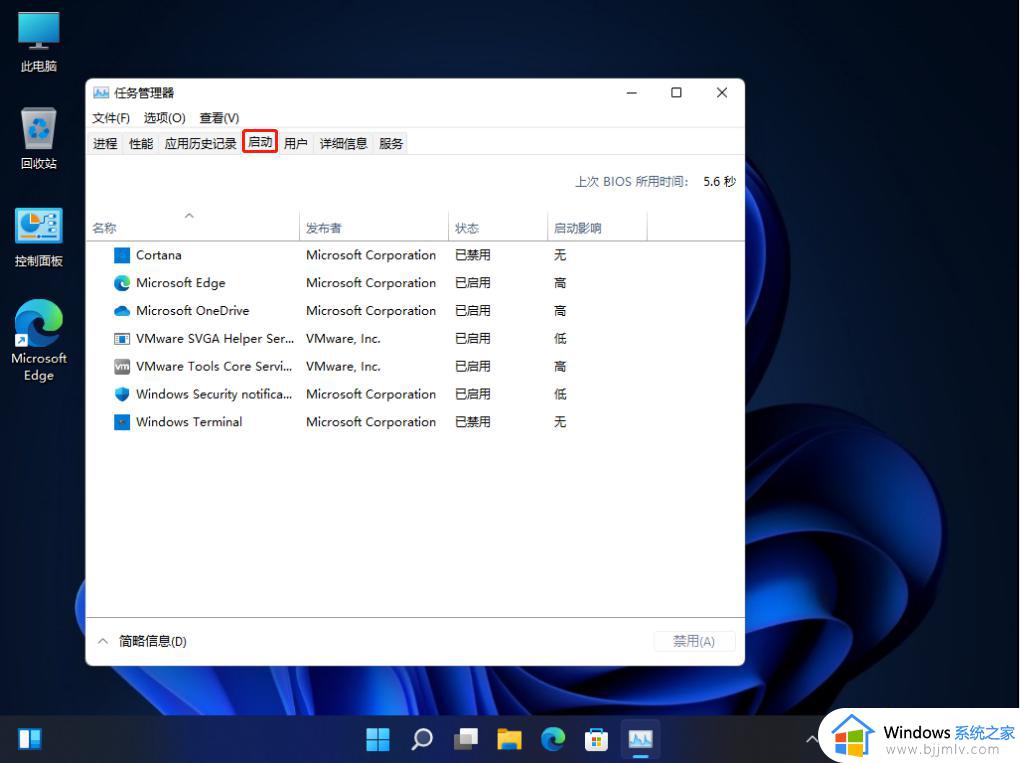1020x763 pixels.
Task: Maximize the Task Manager window
Action: (x=677, y=93)
